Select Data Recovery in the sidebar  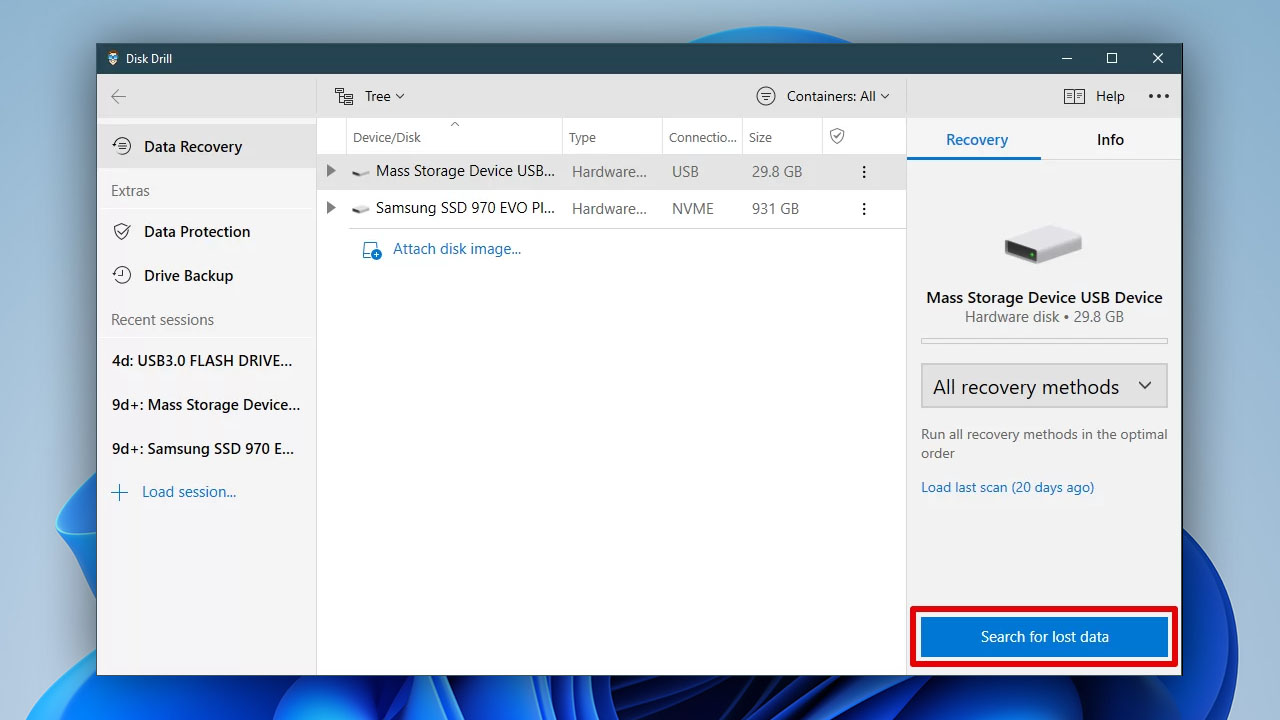click(x=192, y=147)
